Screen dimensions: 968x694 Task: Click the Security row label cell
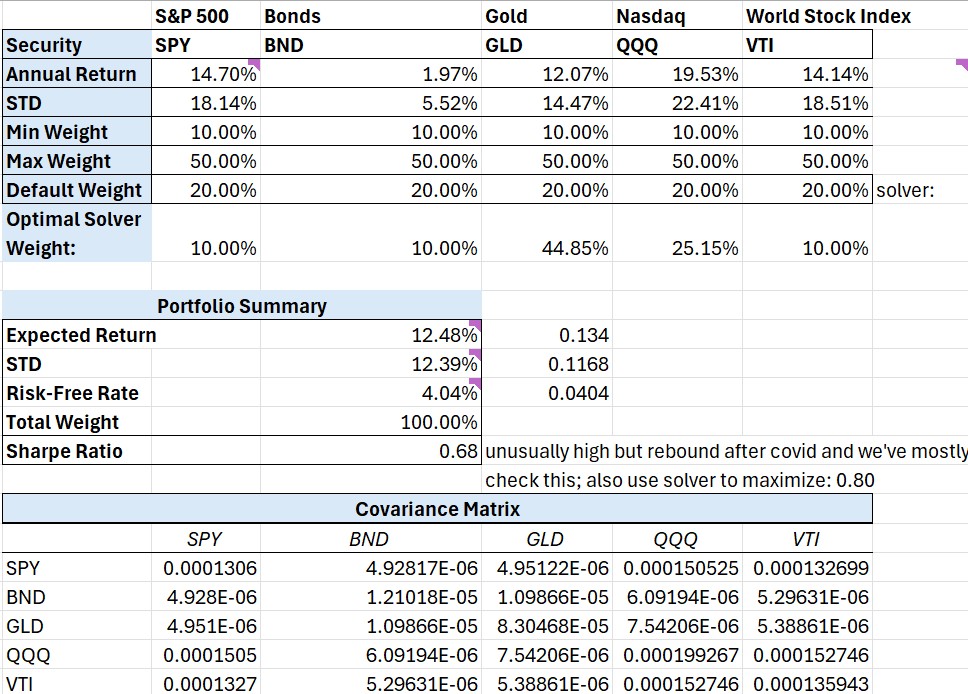pos(76,45)
